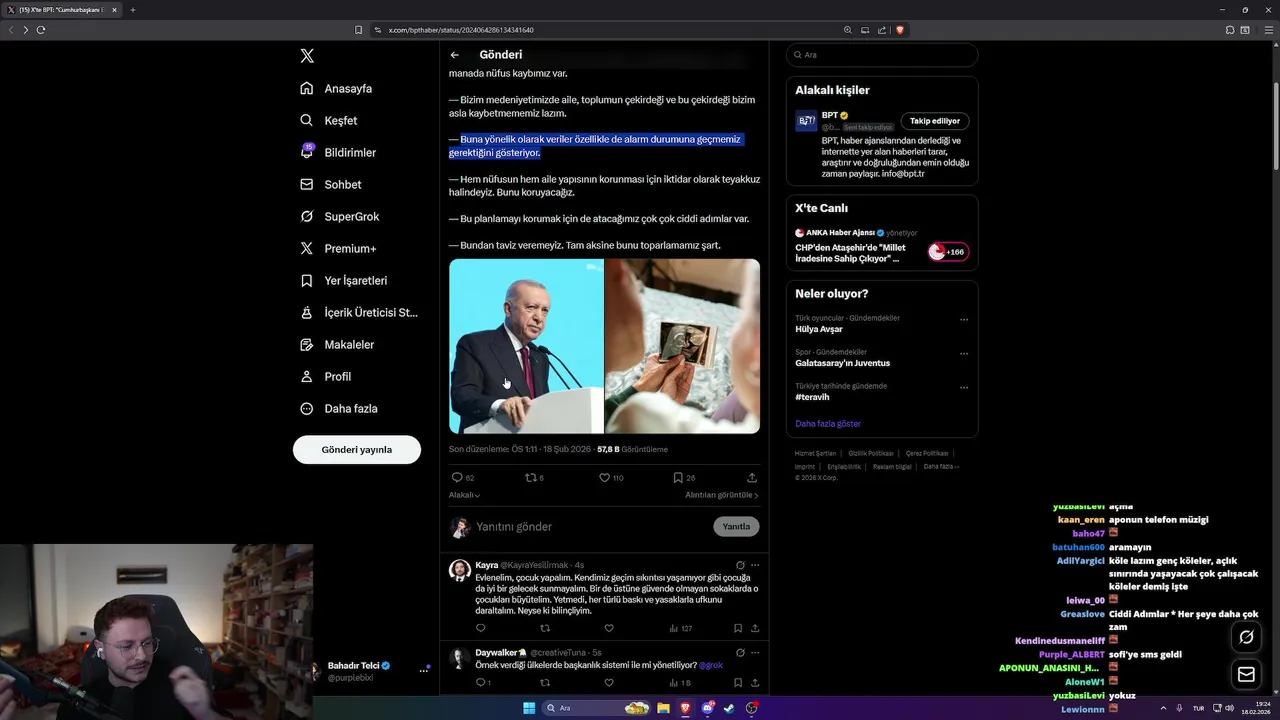
Task: Bookmark page in address bar
Action: [358, 30]
